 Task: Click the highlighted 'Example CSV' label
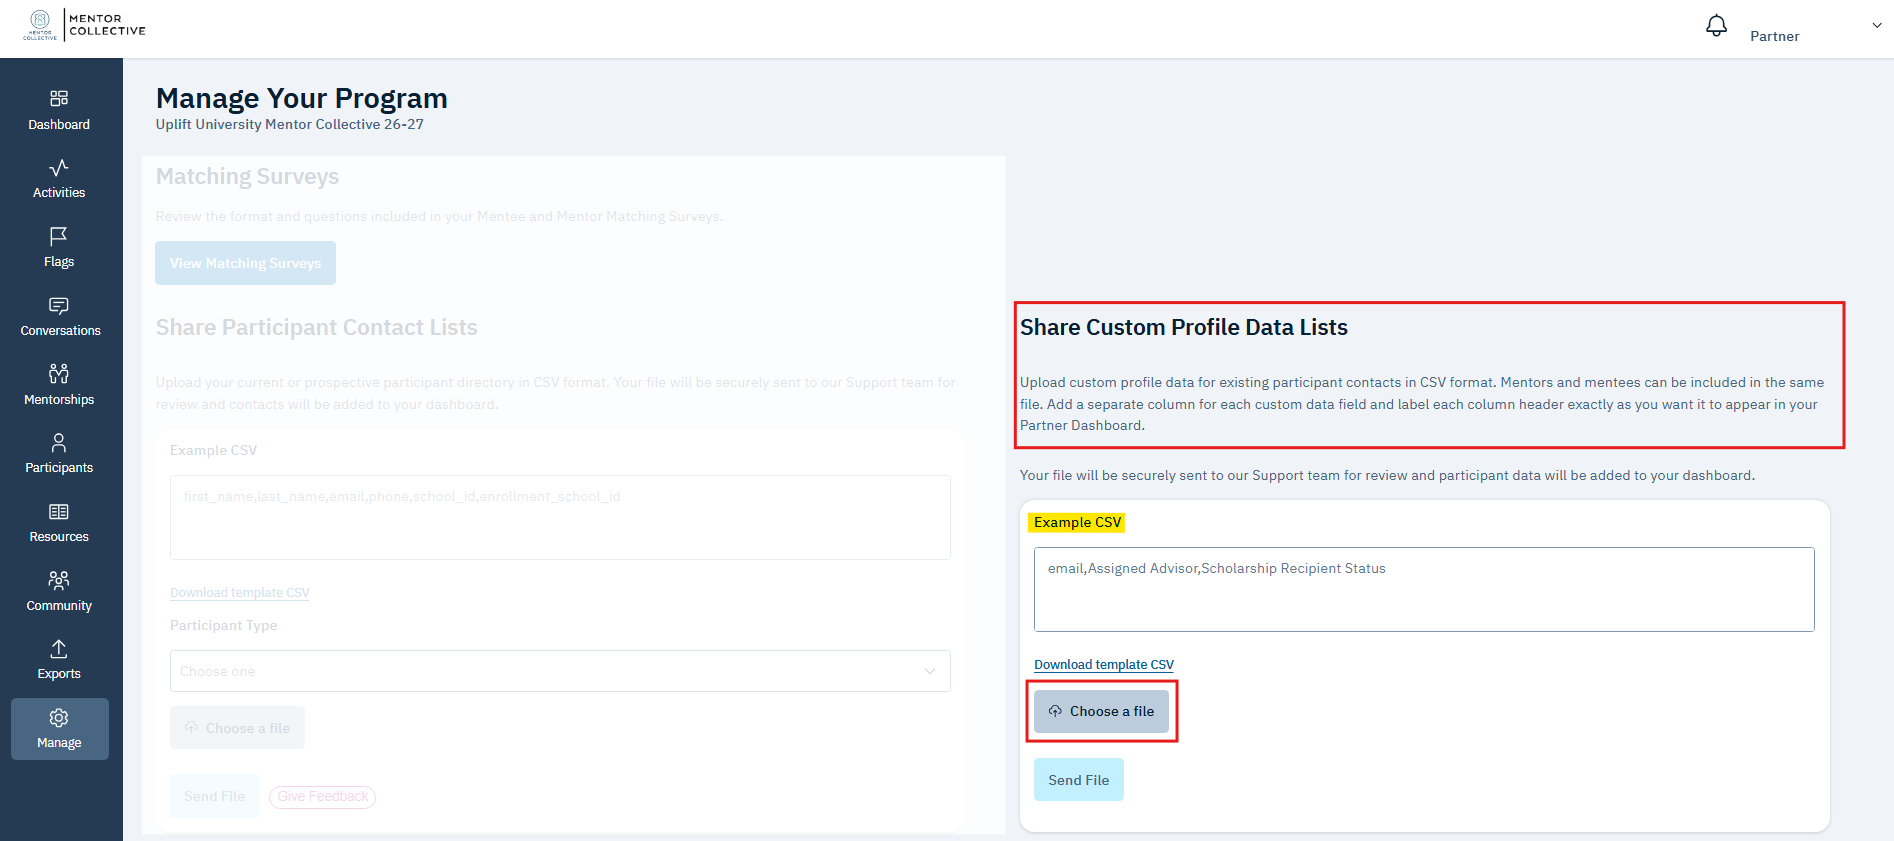pyautogui.click(x=1077, y=522)
